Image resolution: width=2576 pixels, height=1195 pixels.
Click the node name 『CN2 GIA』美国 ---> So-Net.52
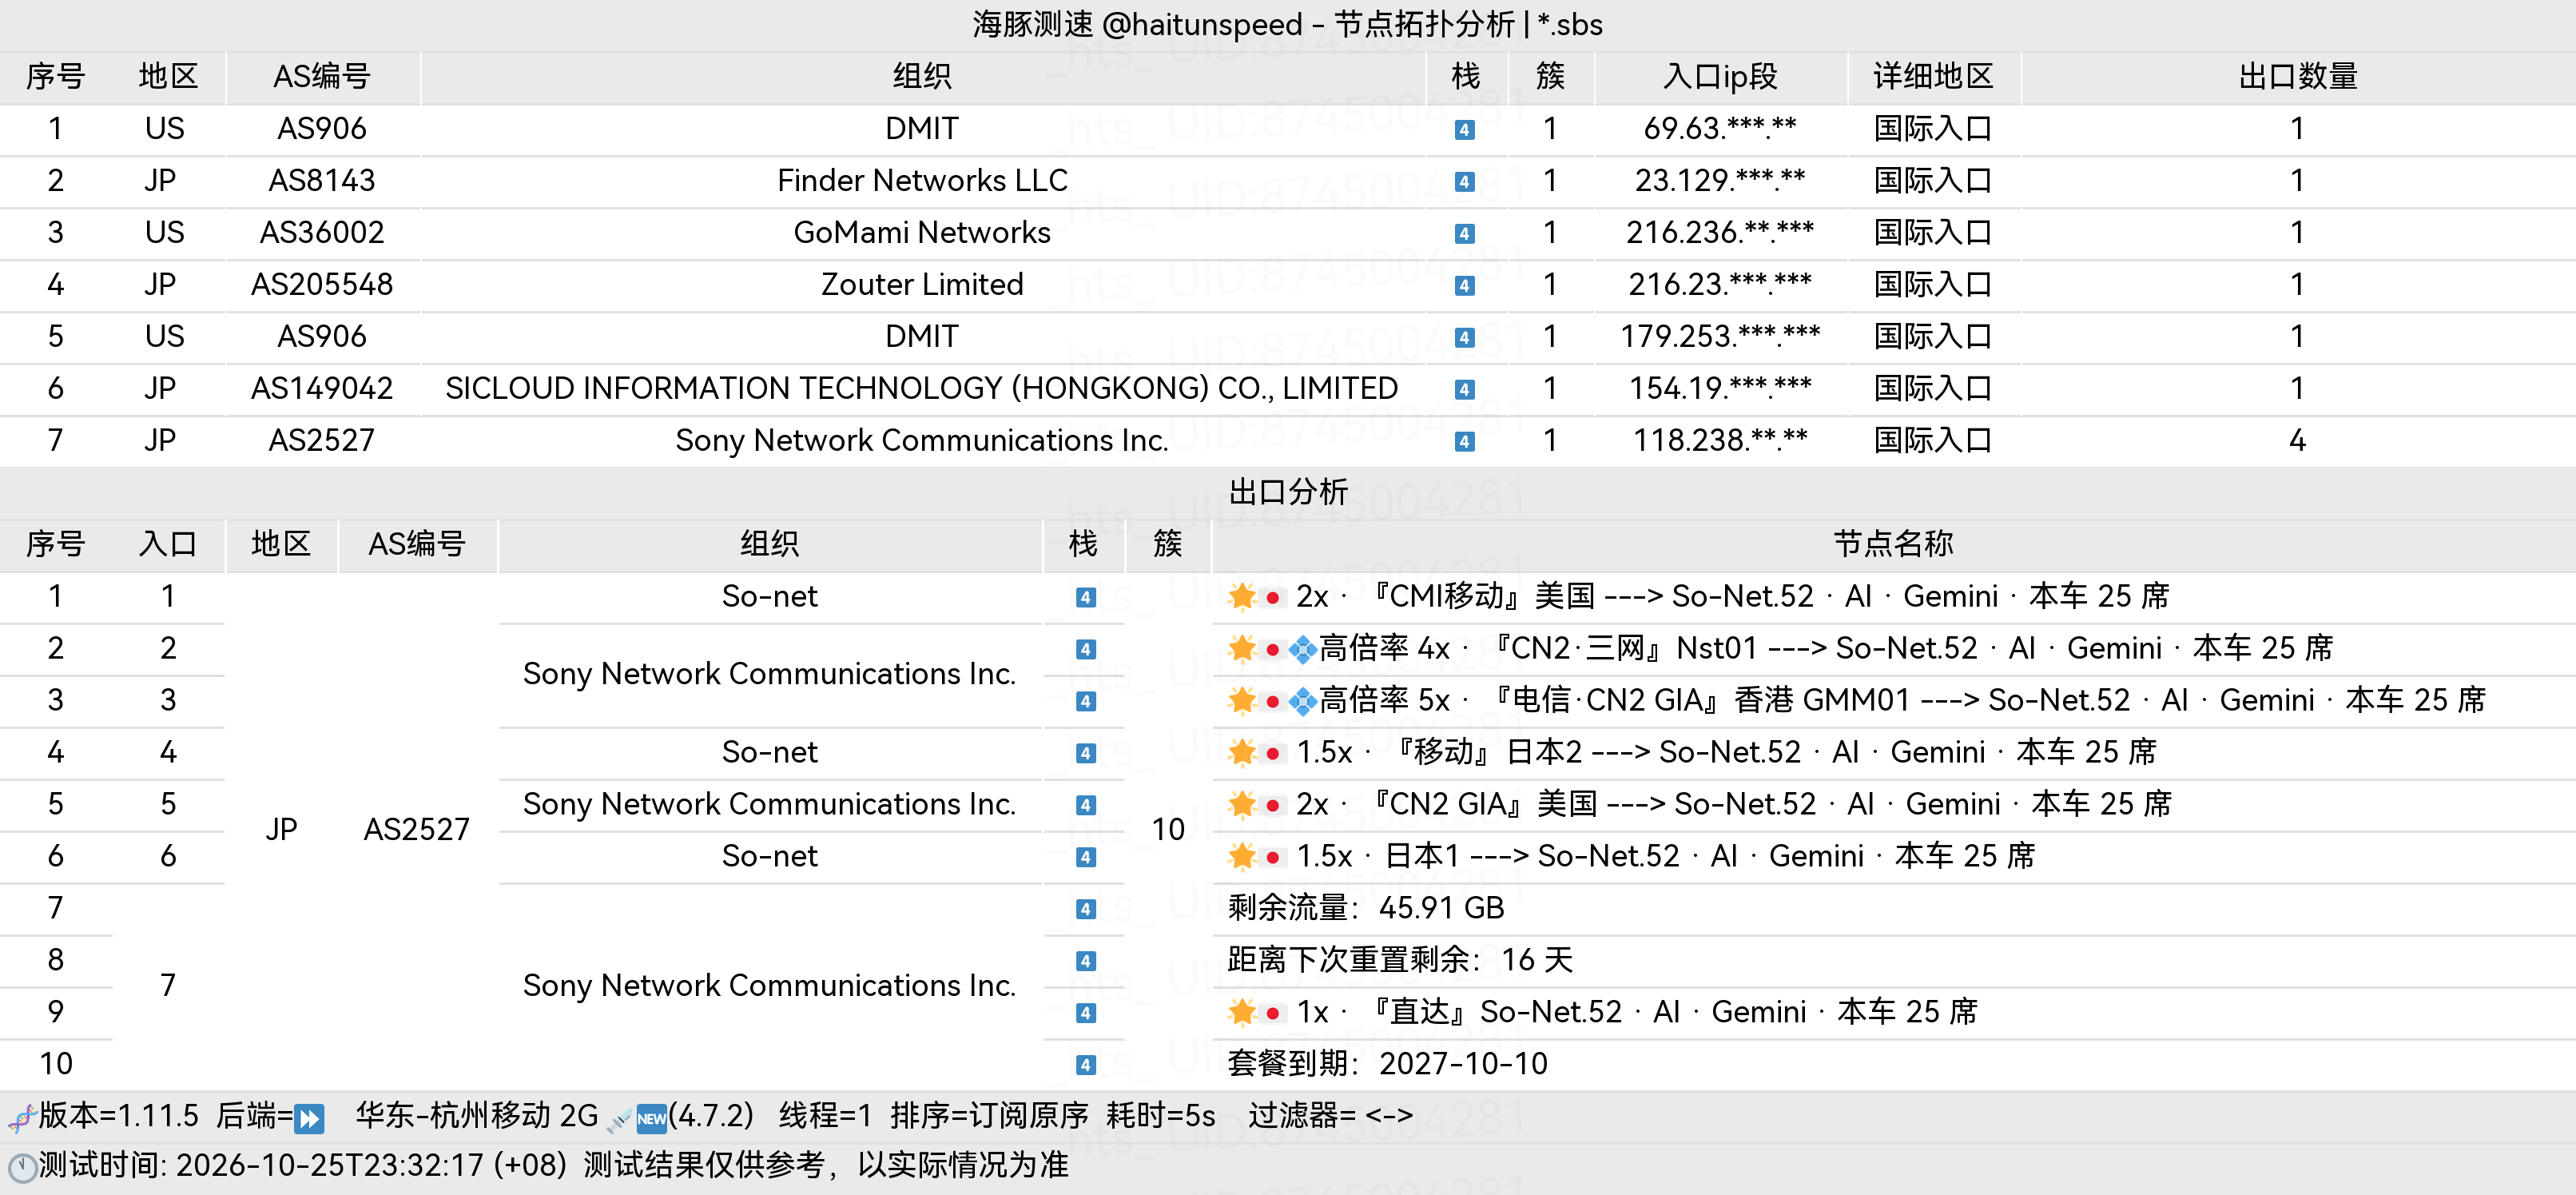point(1591,804)
